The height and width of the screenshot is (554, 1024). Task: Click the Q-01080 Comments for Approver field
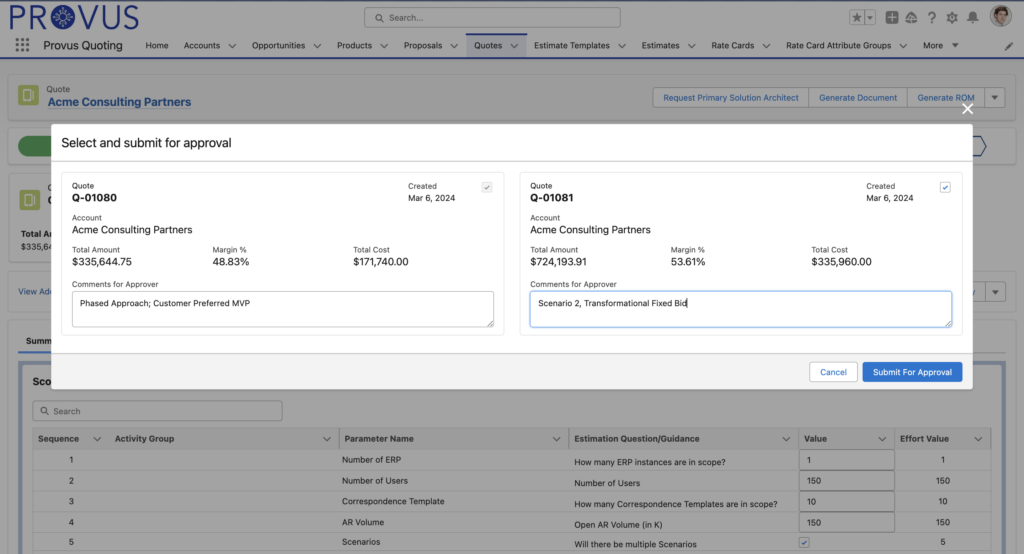coord(282,308)
